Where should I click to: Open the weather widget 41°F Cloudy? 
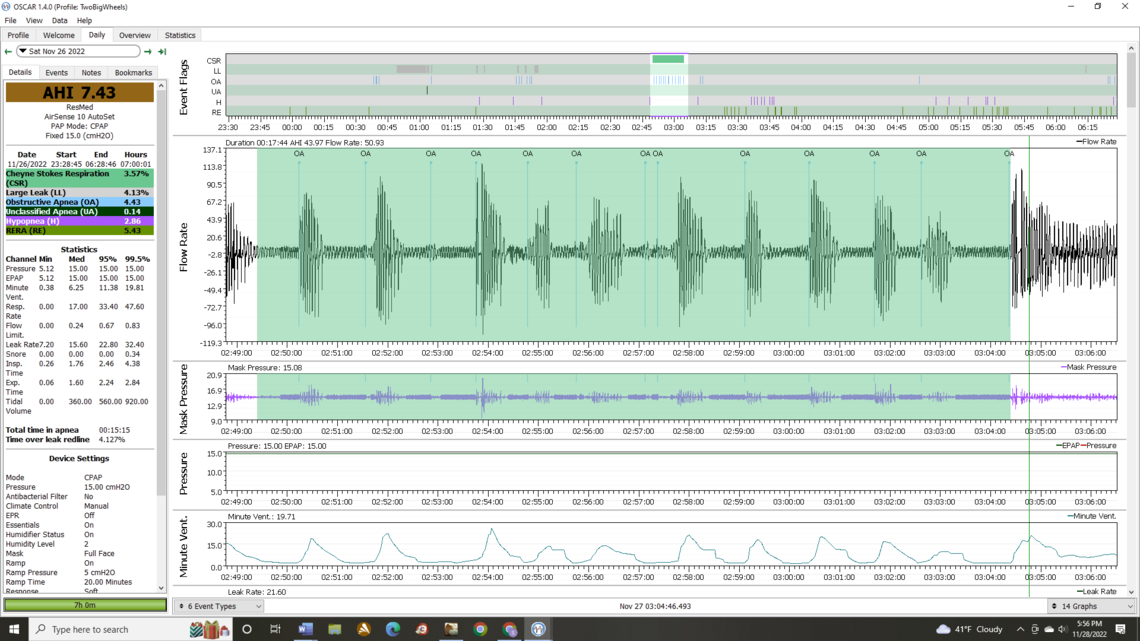[x=969, y=629]
